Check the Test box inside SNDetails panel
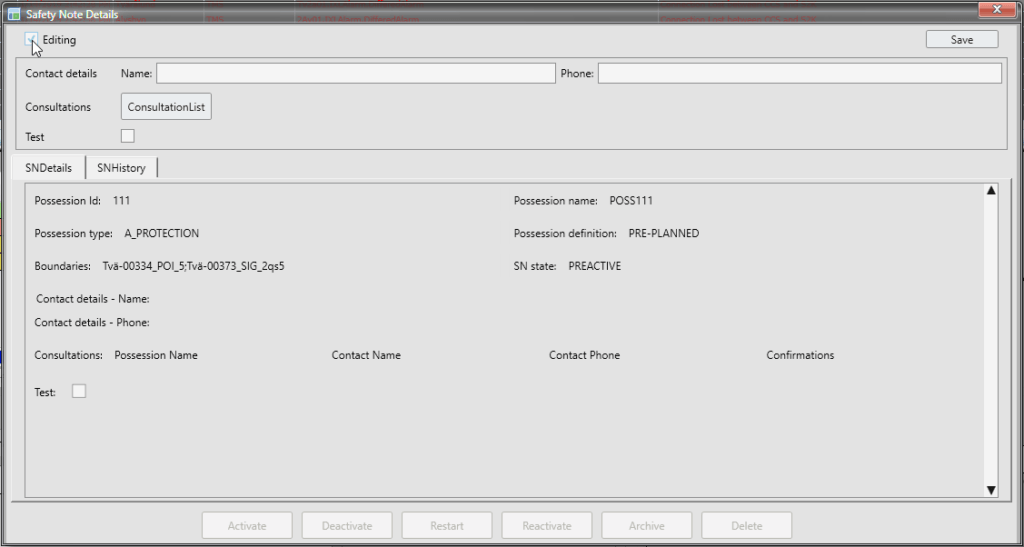This screenshot has height=547, width=1024. [x=79, y=391]
